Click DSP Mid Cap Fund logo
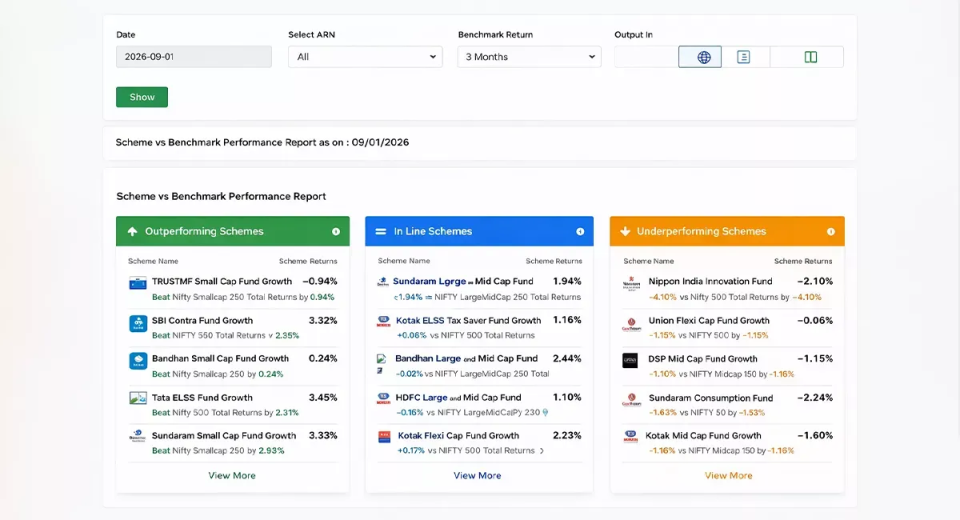This screenshot has width=960, height=520. [630, 360]
